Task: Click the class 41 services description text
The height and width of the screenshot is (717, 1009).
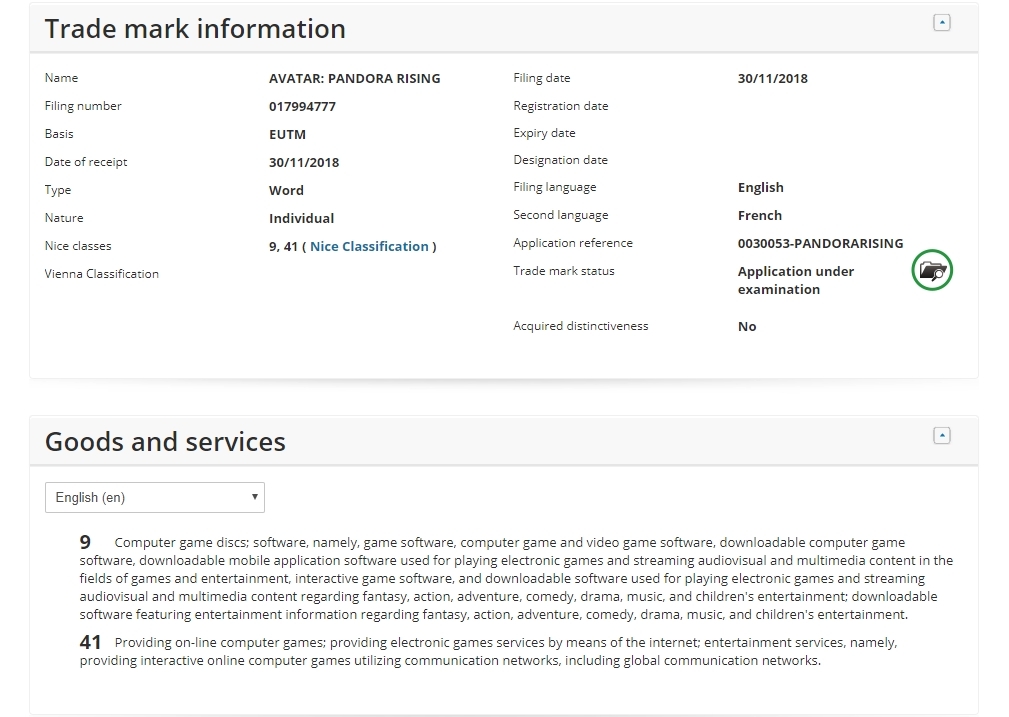Action: pos(488,651)
